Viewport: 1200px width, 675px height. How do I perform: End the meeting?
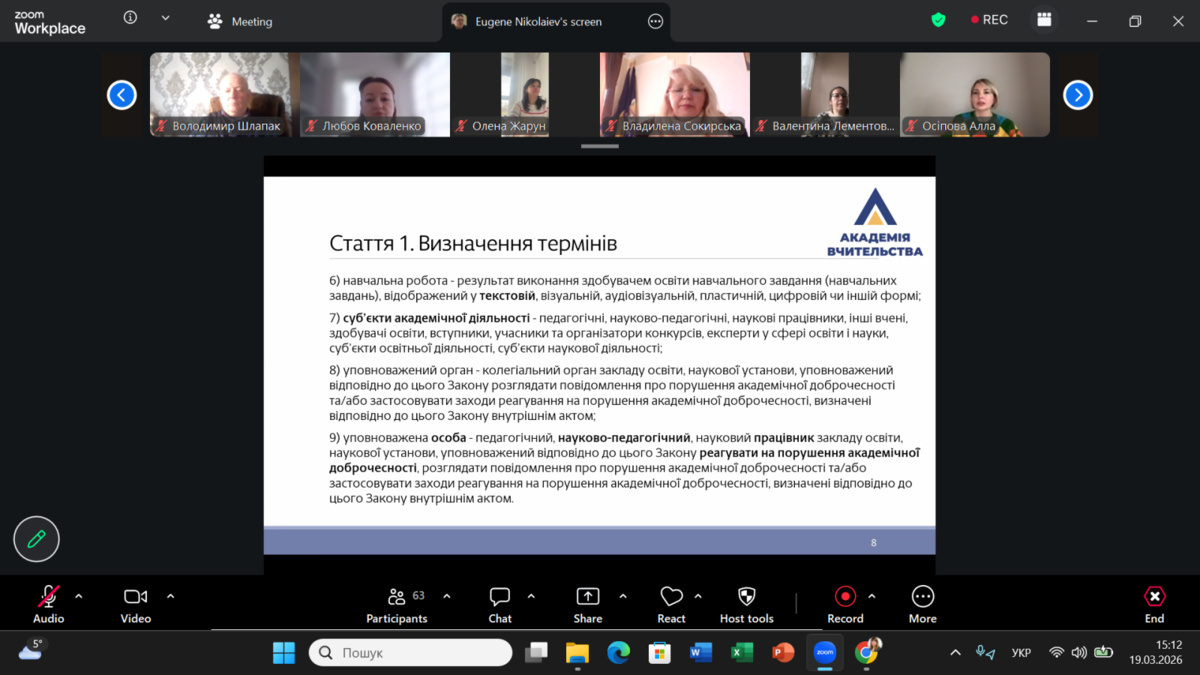(1154, 604)
